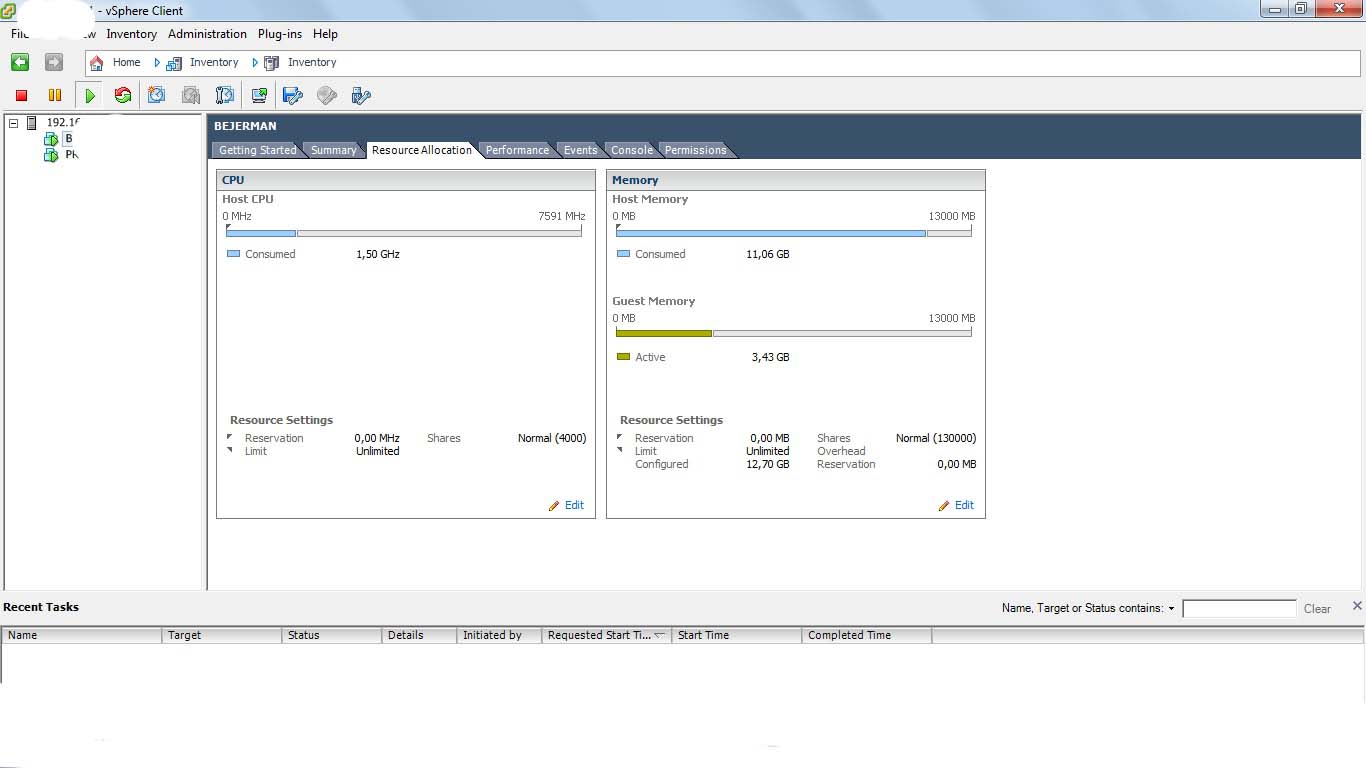
Task: Click the grey Forward navigation arrow
Action: point(54,62)
